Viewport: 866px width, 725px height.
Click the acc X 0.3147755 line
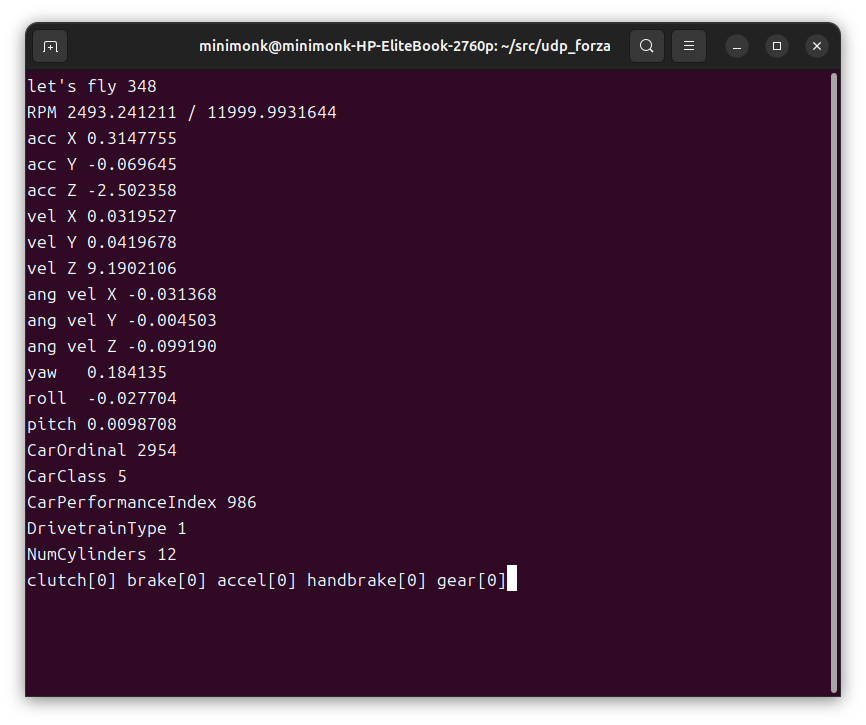[102, 139]
